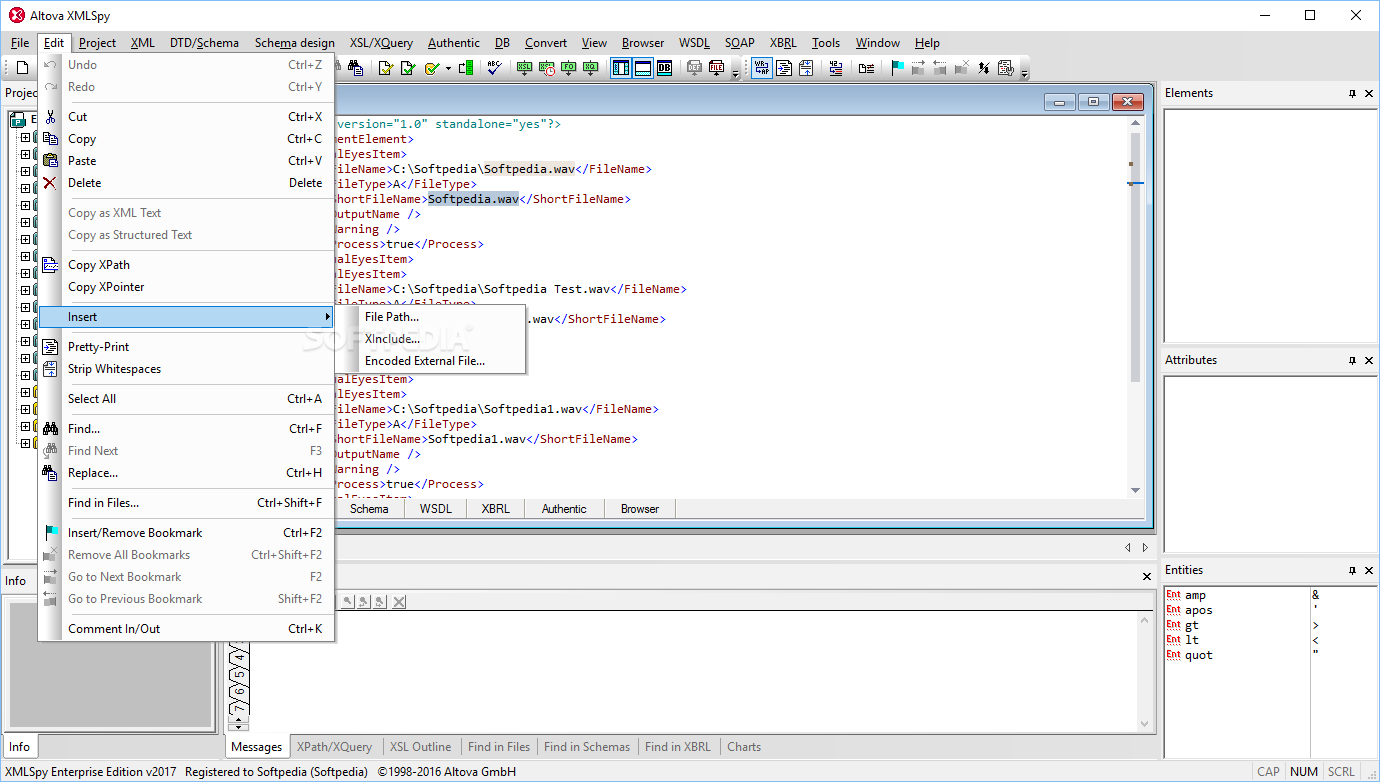Image resolution: width=1380 pixels, height=782 pixels.
Task: Choose Select All in Edit menu
Action: [x=185, y=399]
